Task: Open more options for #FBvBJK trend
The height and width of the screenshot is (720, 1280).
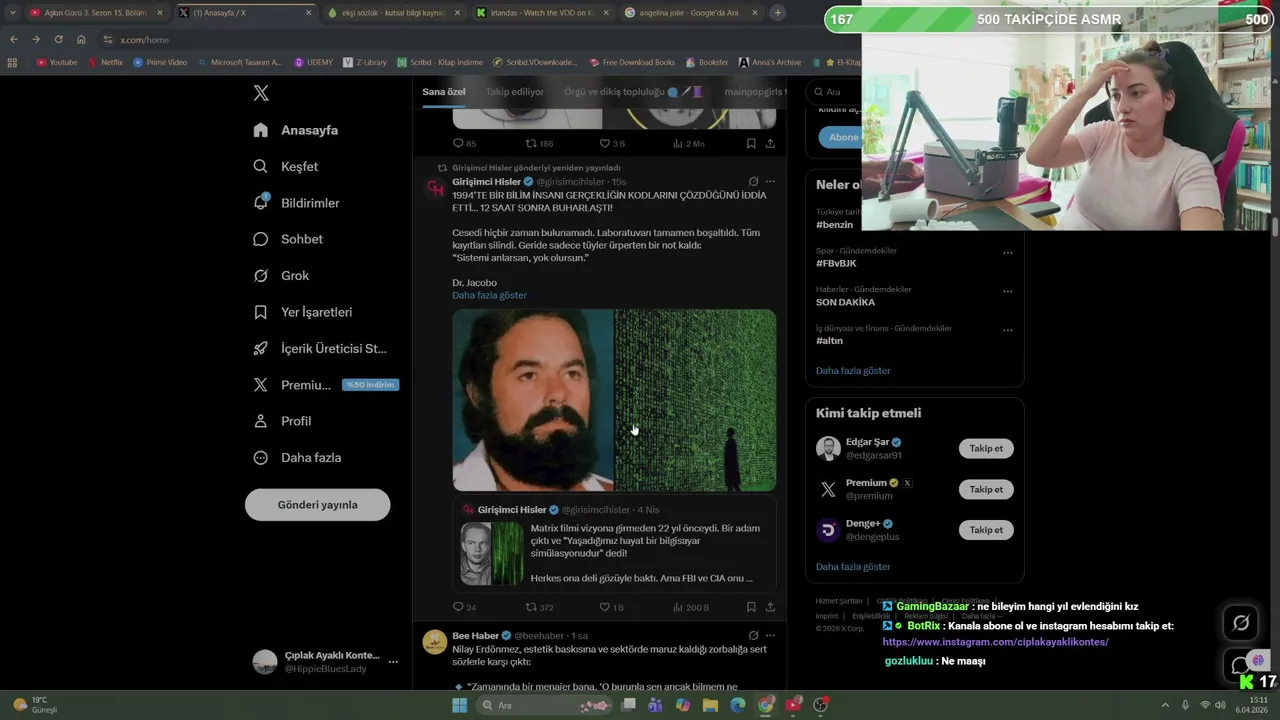Action: tap(1008, 252)
